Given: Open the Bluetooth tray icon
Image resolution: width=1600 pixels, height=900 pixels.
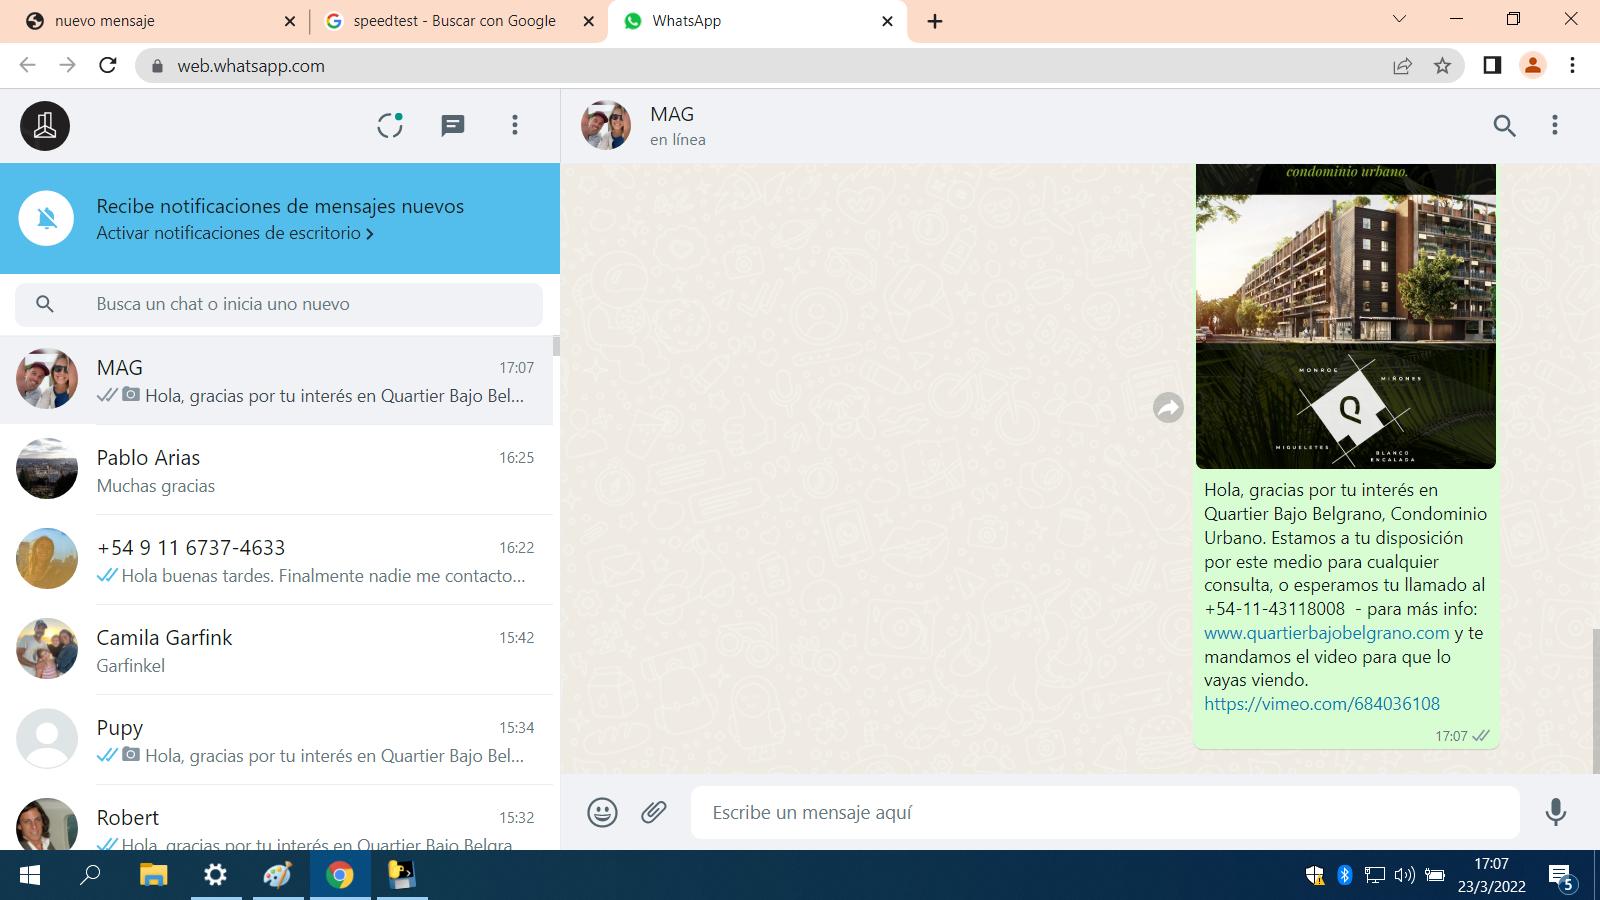Looking at the screenshot, I should [x=1345, y=875].
